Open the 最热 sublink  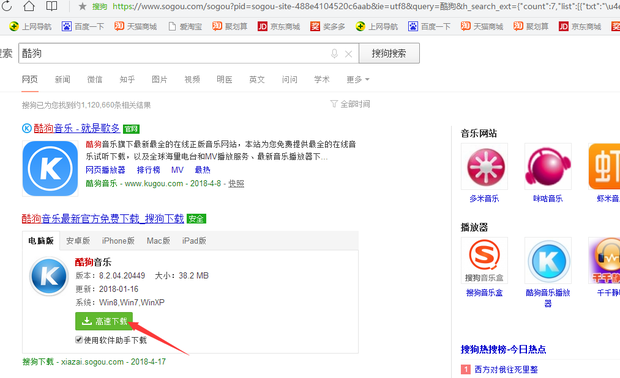(202, 170)
